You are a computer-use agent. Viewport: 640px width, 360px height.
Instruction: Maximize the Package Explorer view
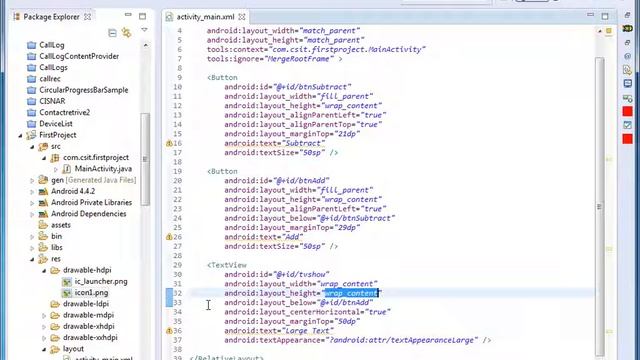(142, 16)
